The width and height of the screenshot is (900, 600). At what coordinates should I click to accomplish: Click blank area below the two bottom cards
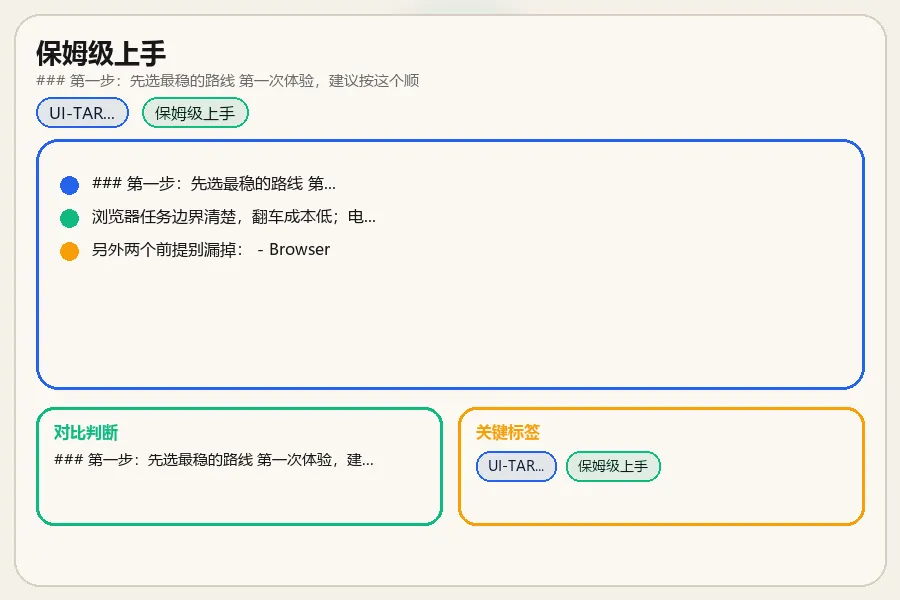(450, 554)
